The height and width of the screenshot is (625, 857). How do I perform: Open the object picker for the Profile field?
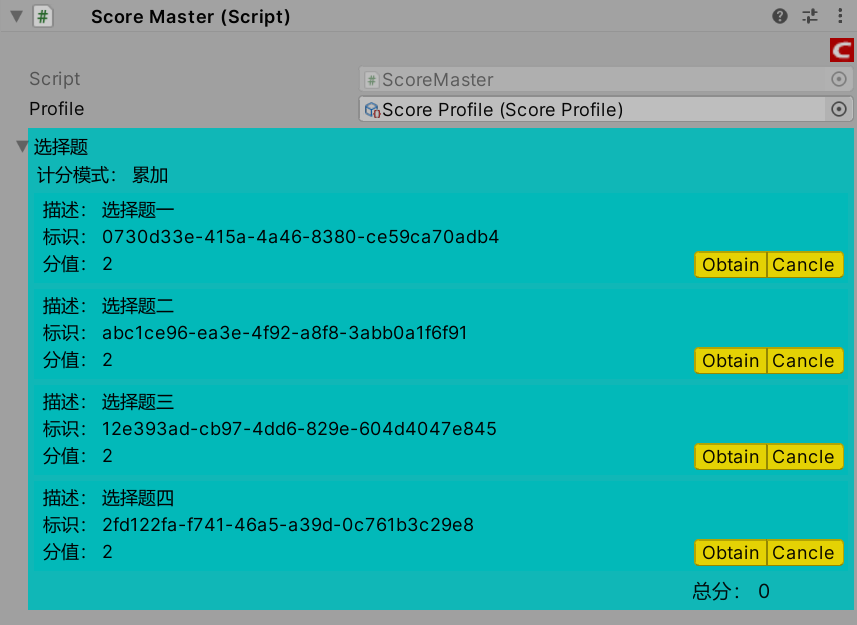click(x=838, y=109)
